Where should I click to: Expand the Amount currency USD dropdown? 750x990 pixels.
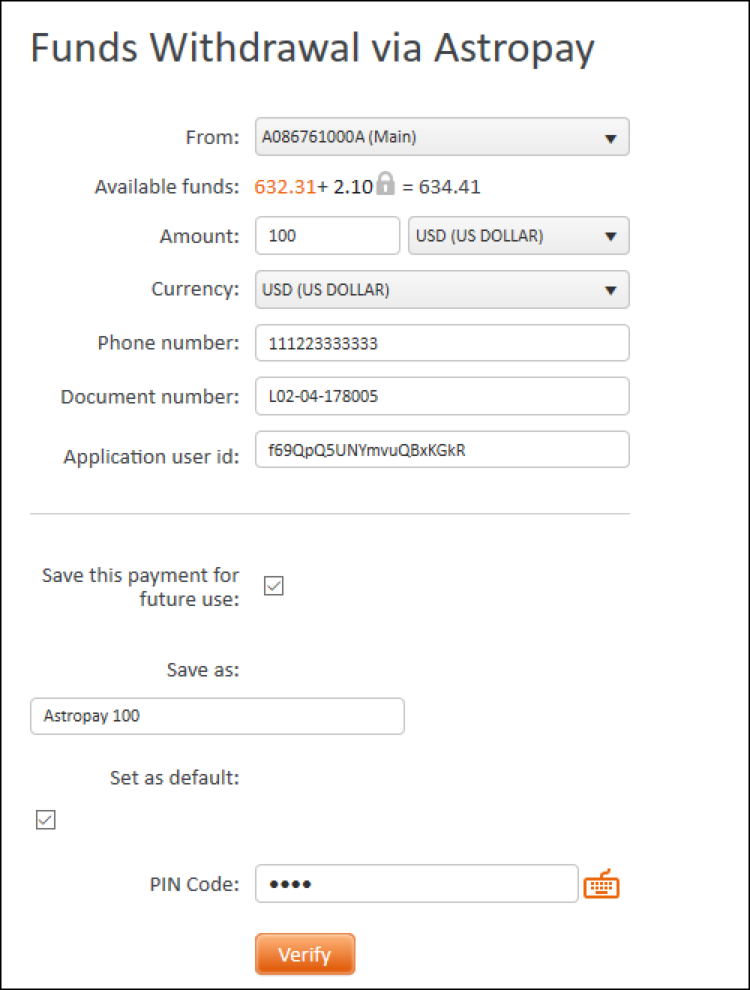518,236
